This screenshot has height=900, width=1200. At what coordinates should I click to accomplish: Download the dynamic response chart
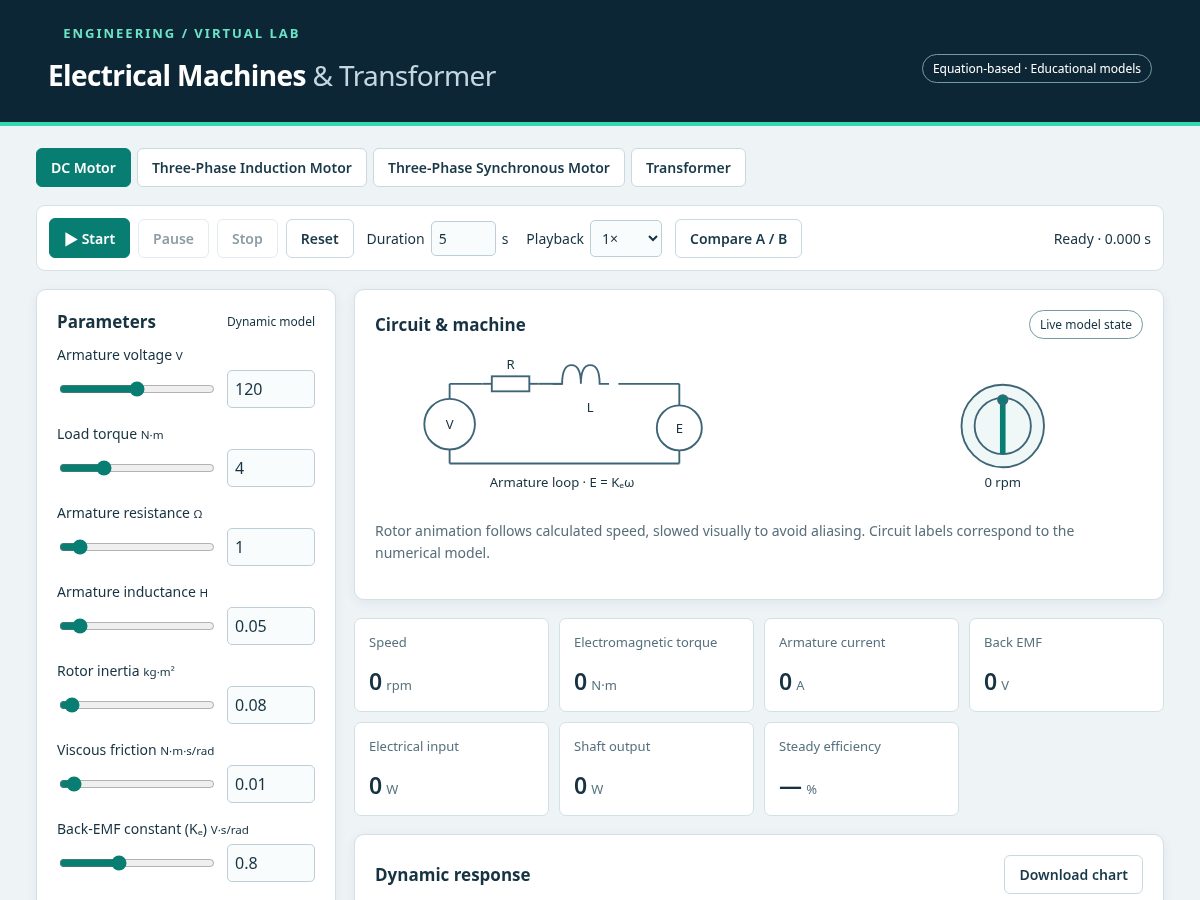click(x=1073, y=874)
